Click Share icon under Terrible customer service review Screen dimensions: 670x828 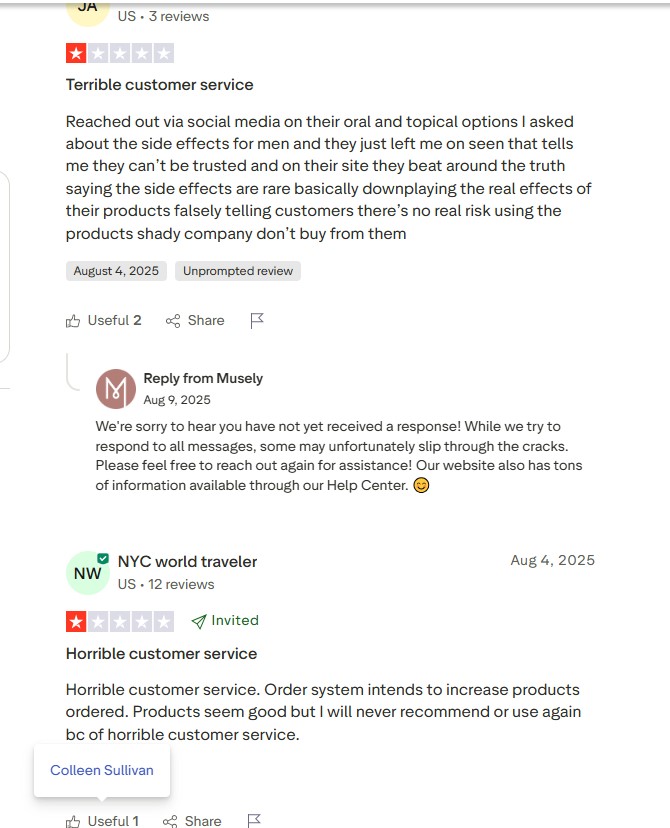click(x=173, y=321)
